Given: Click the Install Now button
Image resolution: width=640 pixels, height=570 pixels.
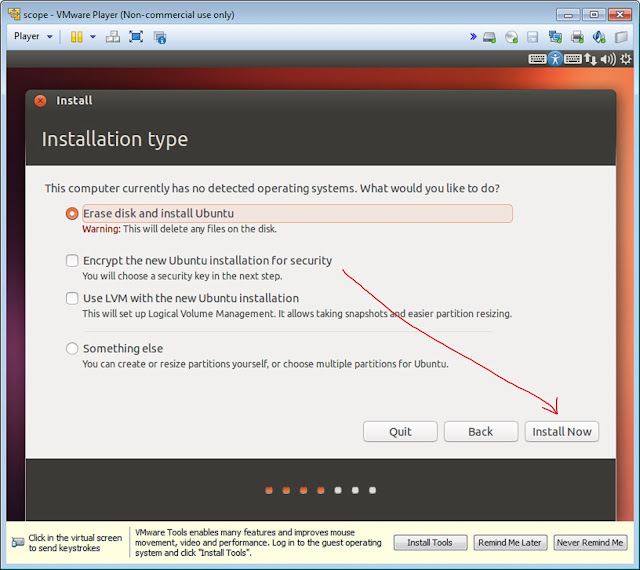Looking at the screenshot, I should [562, 432].
